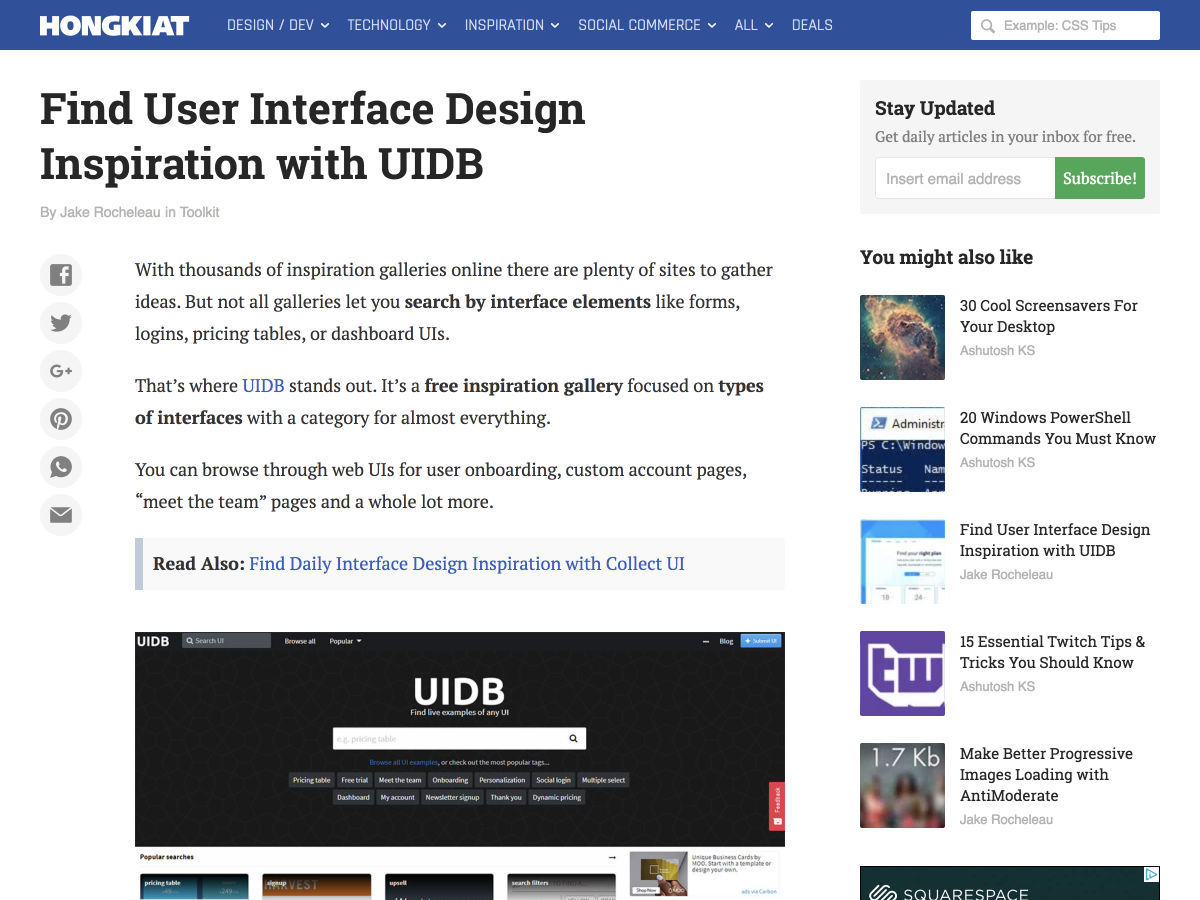Send article by email icon
This screenshot has height=900, width=1200.
click(x=61, y=515)
